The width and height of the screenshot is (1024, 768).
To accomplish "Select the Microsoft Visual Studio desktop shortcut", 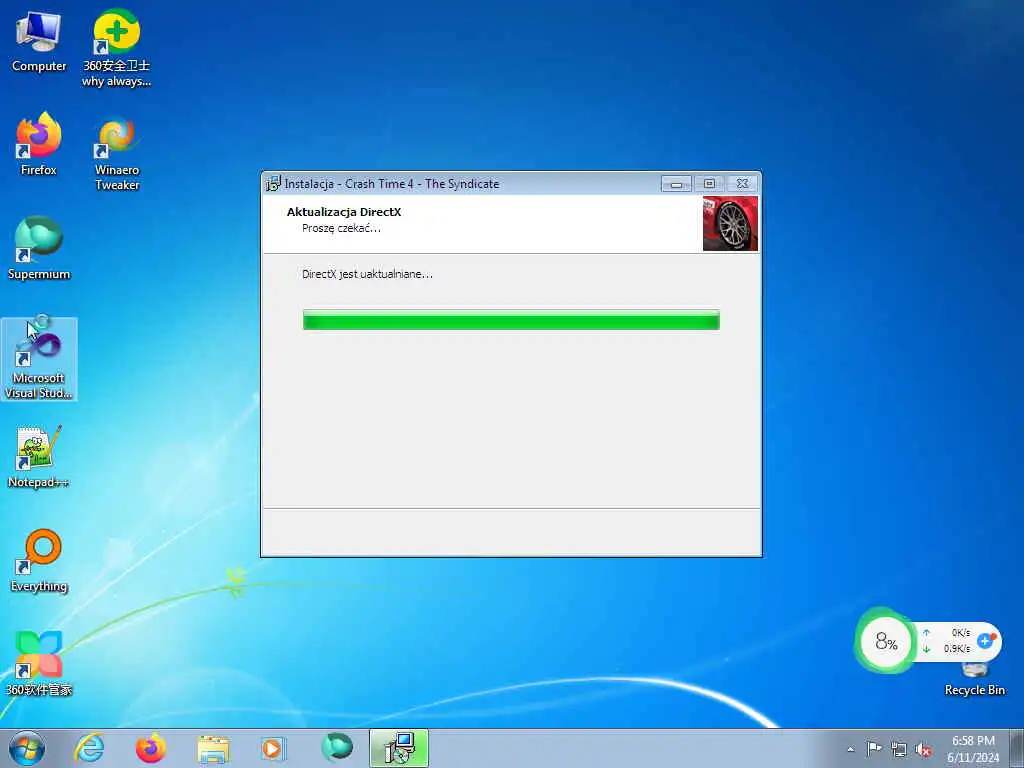I will (x=39, y=359).
